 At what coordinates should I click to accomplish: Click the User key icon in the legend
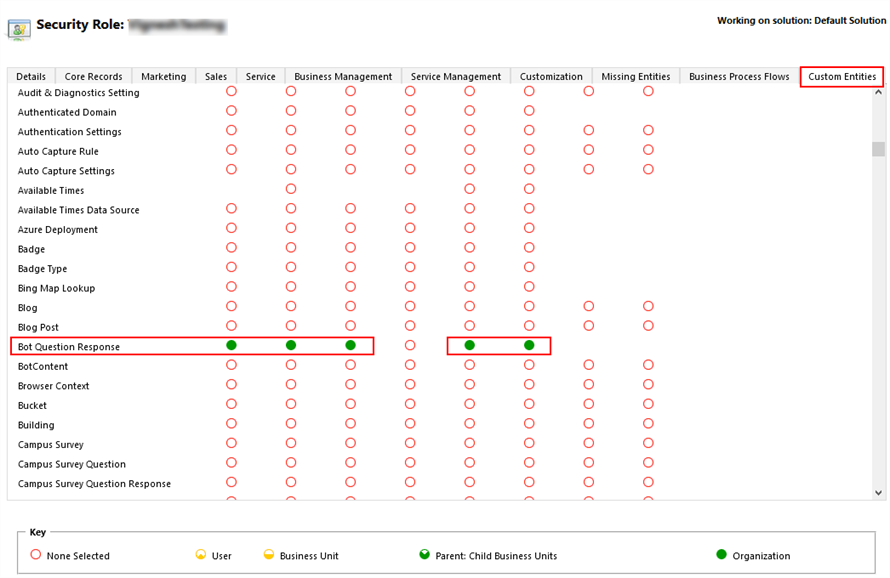point(200,555)
